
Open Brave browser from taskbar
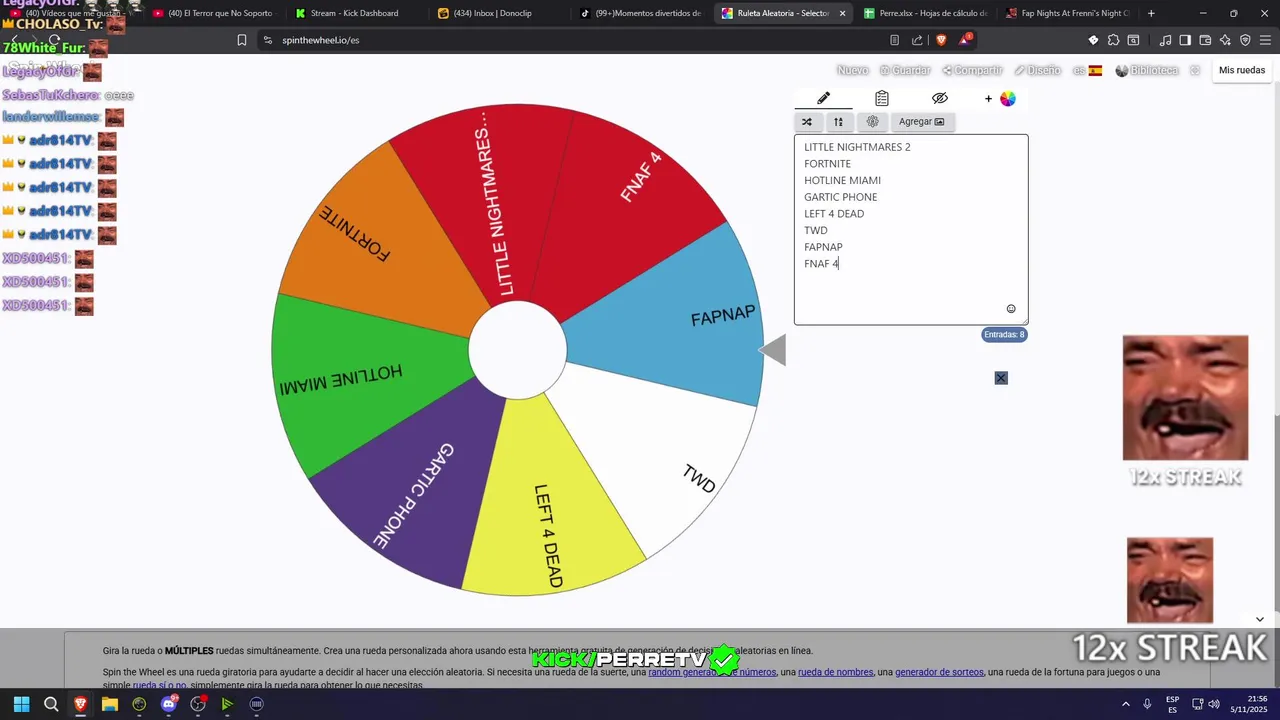tap(80, 704)
